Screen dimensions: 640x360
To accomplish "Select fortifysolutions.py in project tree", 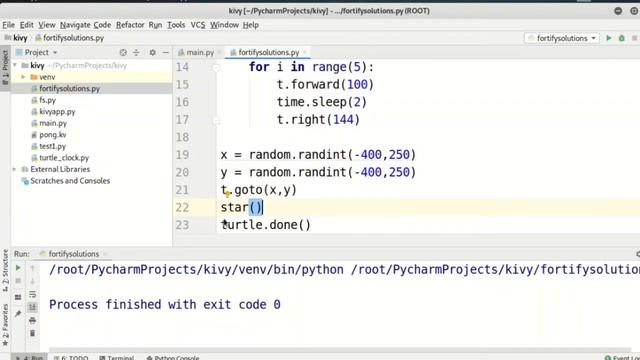I will 69,89.
